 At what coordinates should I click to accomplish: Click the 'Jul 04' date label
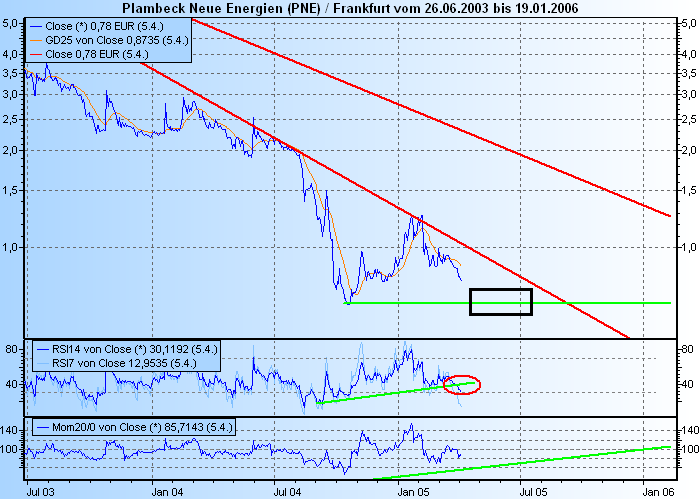point(287,492)
